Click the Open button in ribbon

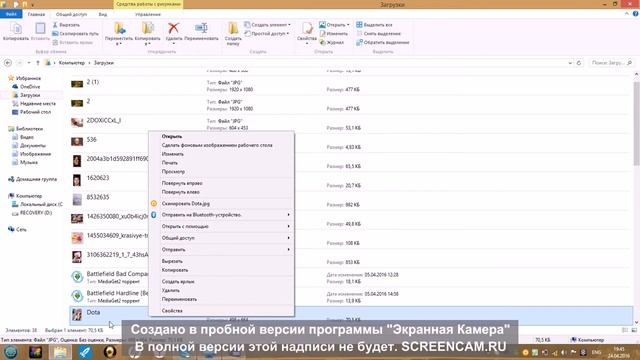(x=333, y=25)
